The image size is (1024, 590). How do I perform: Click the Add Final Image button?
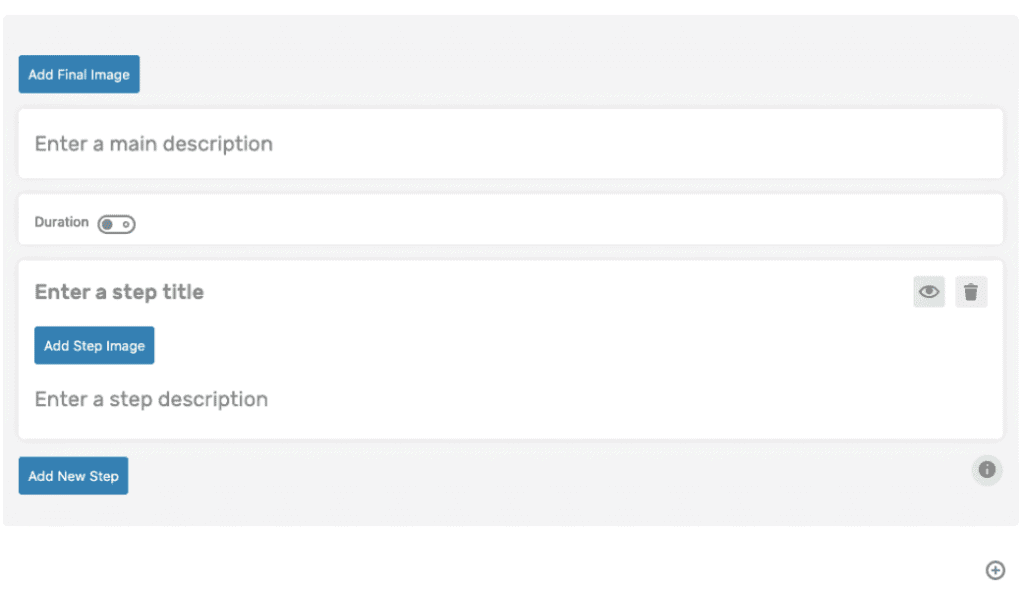pos(79,74)
